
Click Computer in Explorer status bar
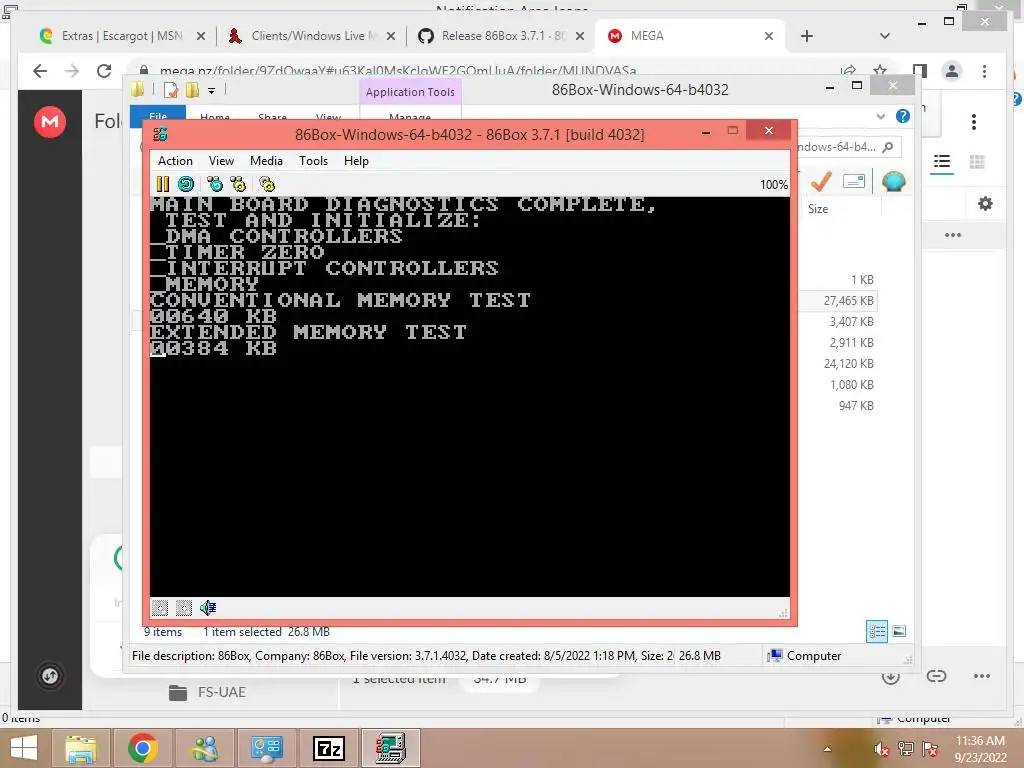click(805, 656)
